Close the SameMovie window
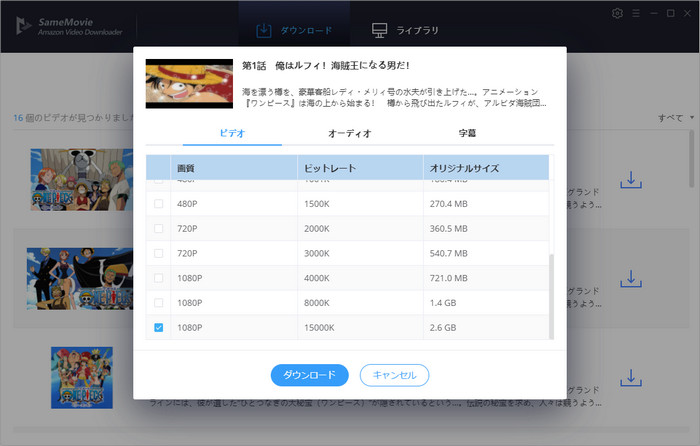 coord(688,14)
